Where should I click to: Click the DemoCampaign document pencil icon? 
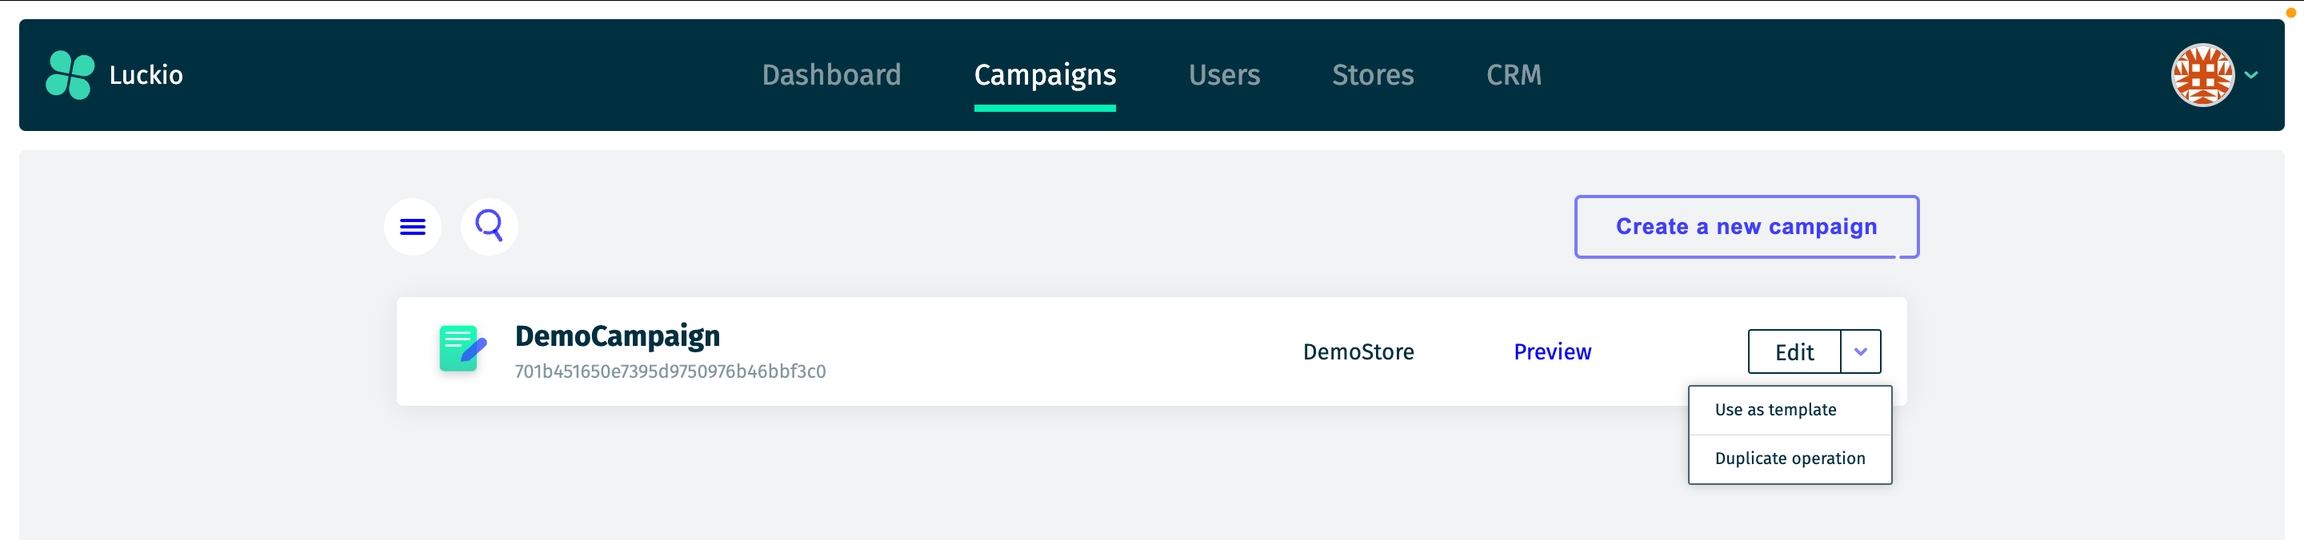[463, 349]
